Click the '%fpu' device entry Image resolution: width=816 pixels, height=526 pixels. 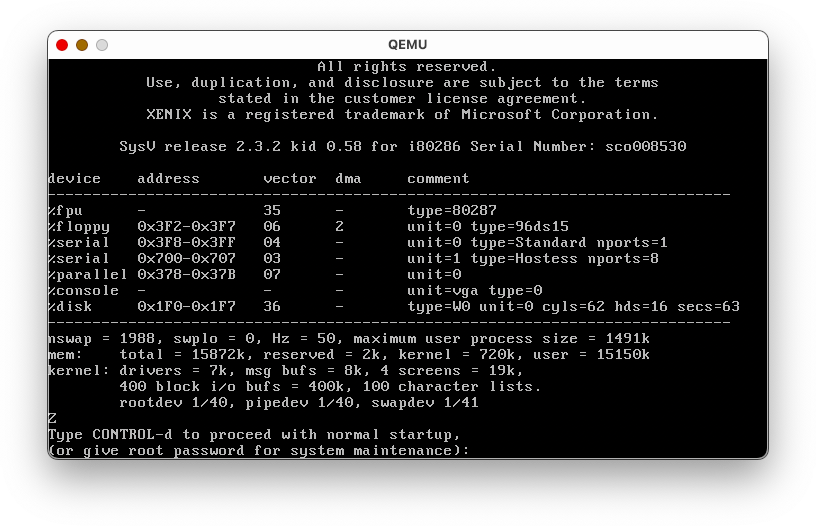point(65,211)
